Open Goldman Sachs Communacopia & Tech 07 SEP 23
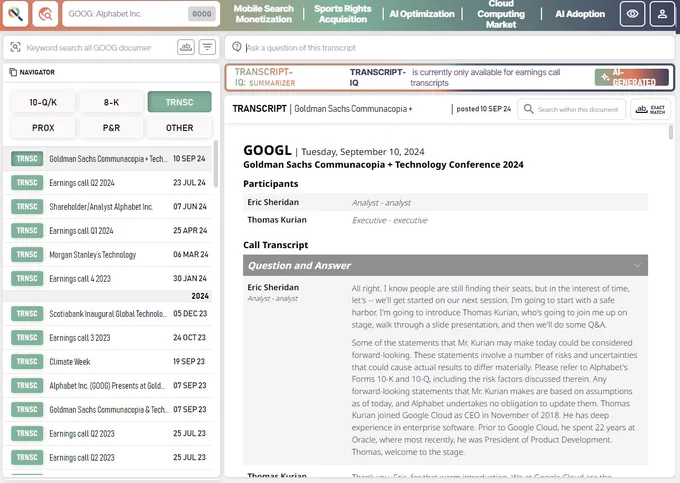Image resolution: width=680 pixels, height=483 pixels. pos(108,409)
